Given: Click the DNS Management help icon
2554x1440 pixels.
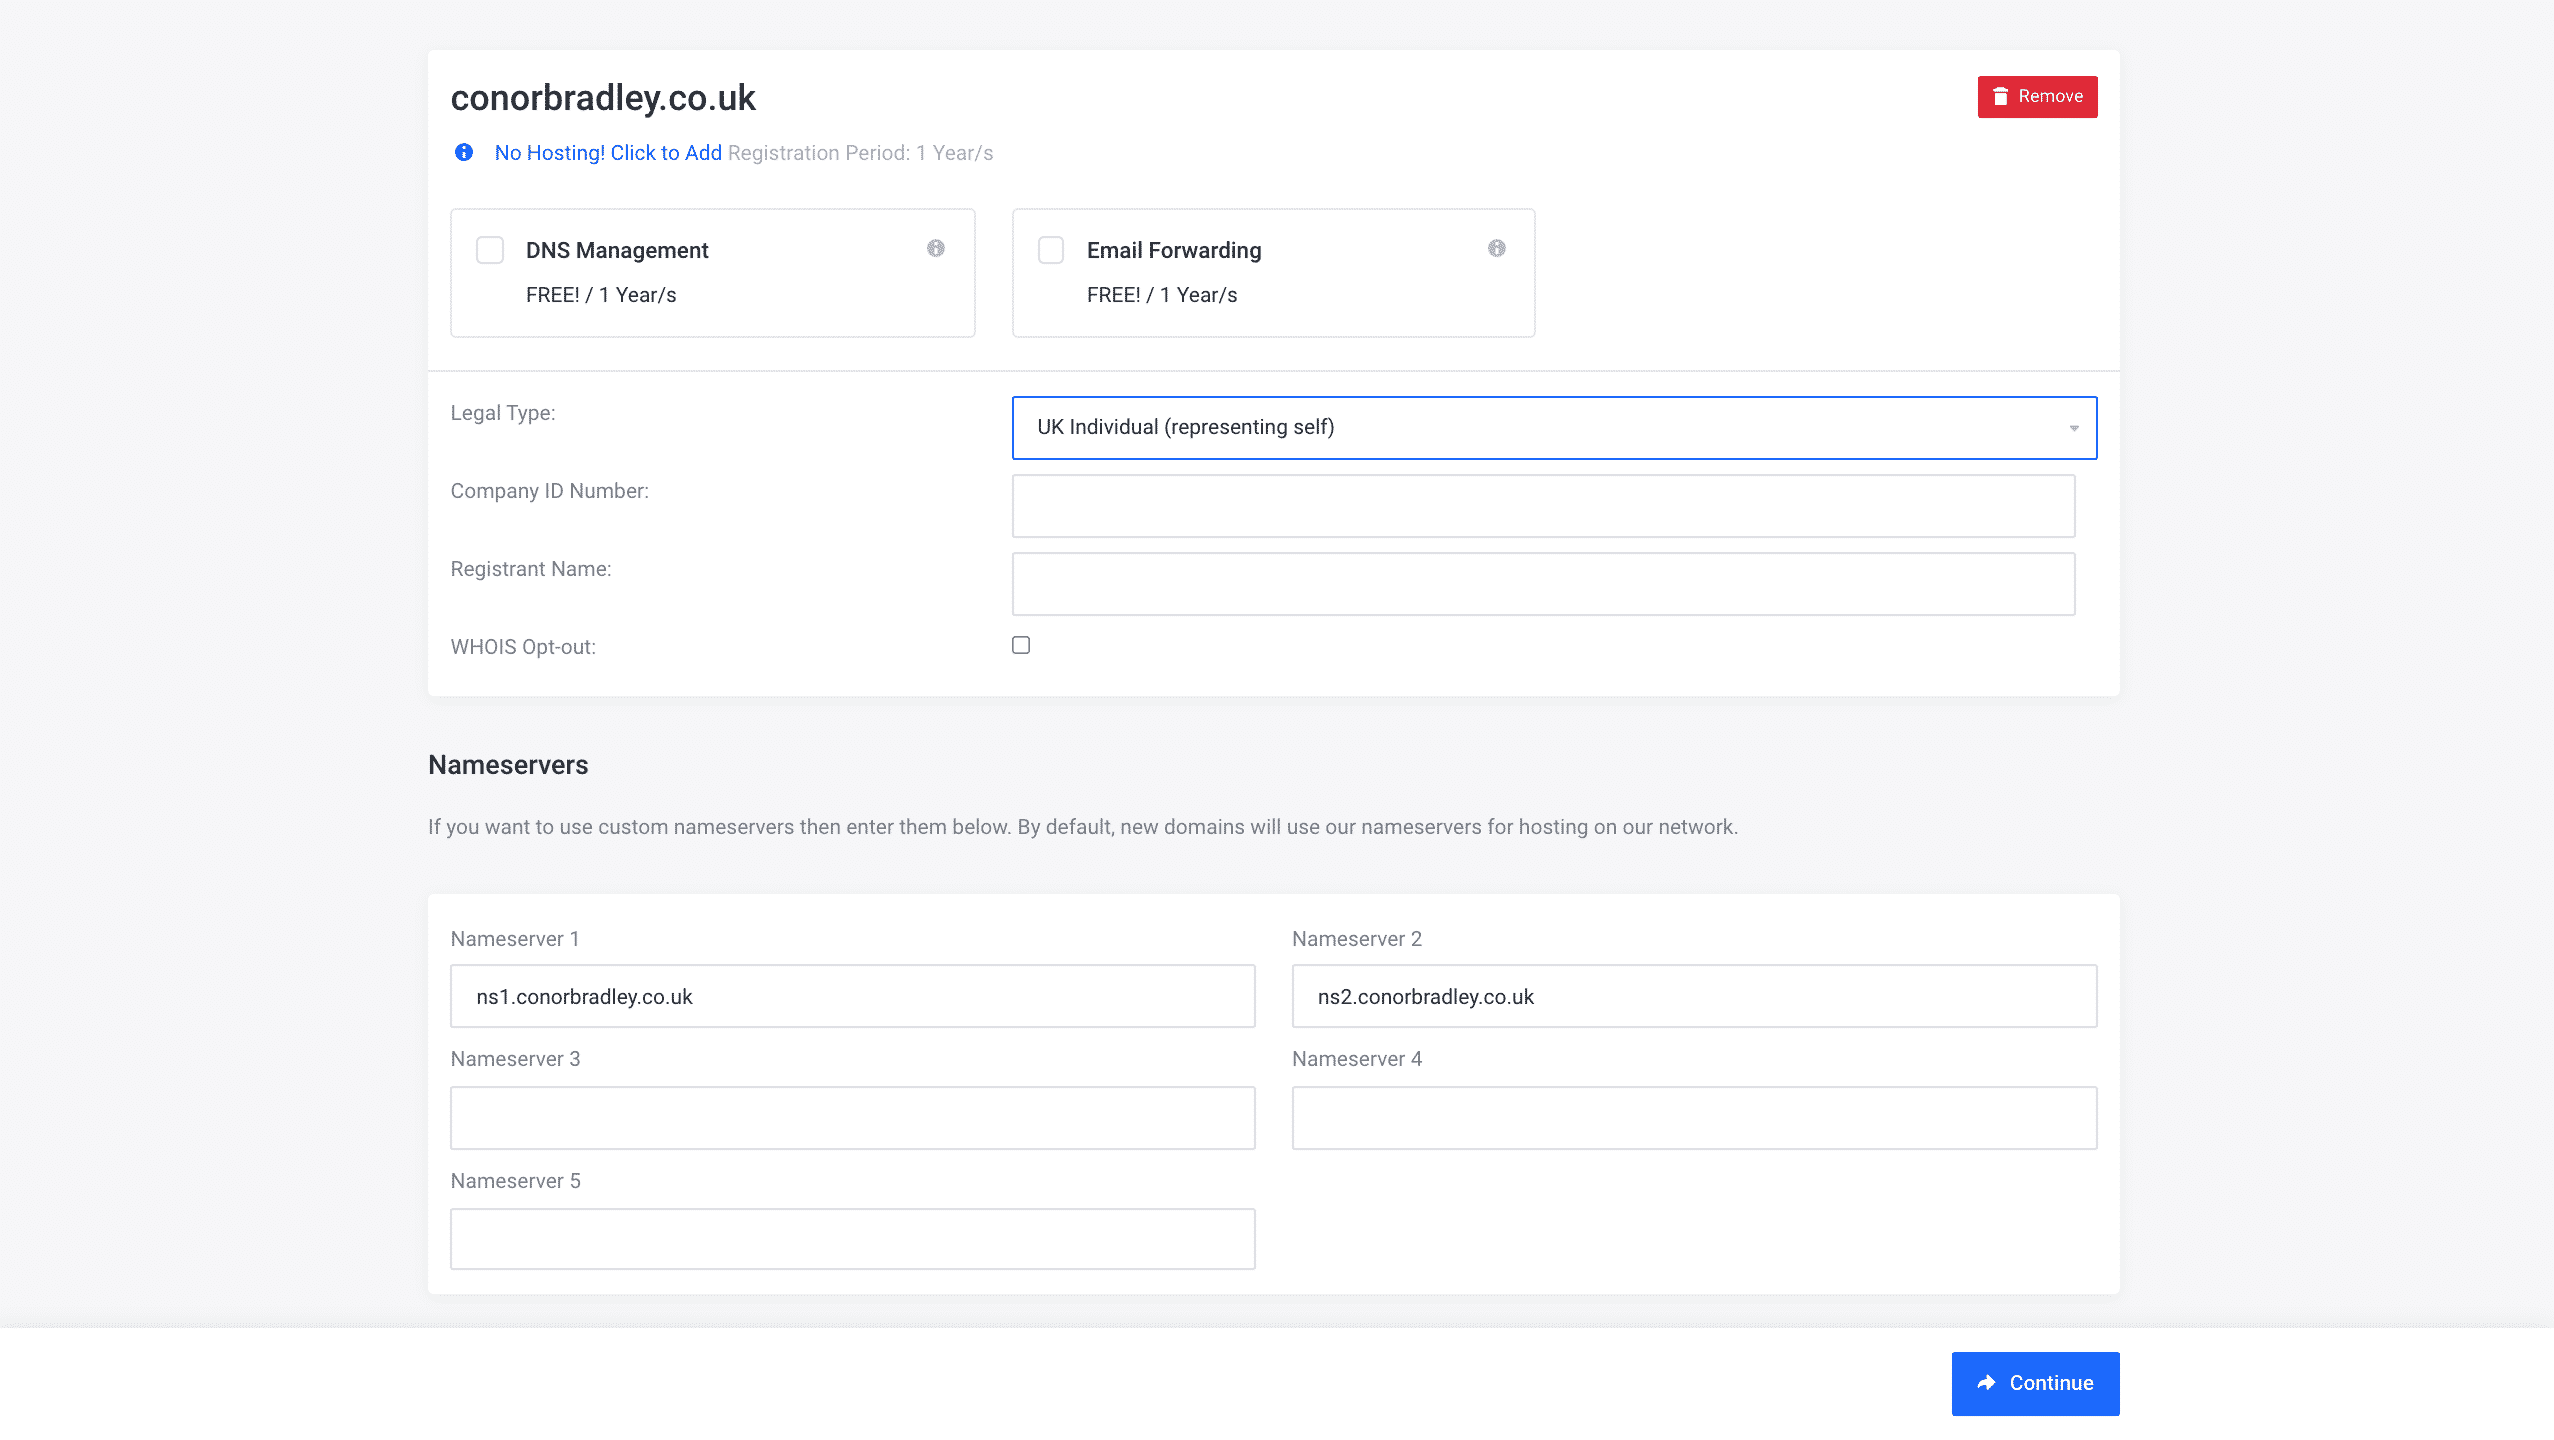Looking at the screenshot, I should (x=936, y=248).
